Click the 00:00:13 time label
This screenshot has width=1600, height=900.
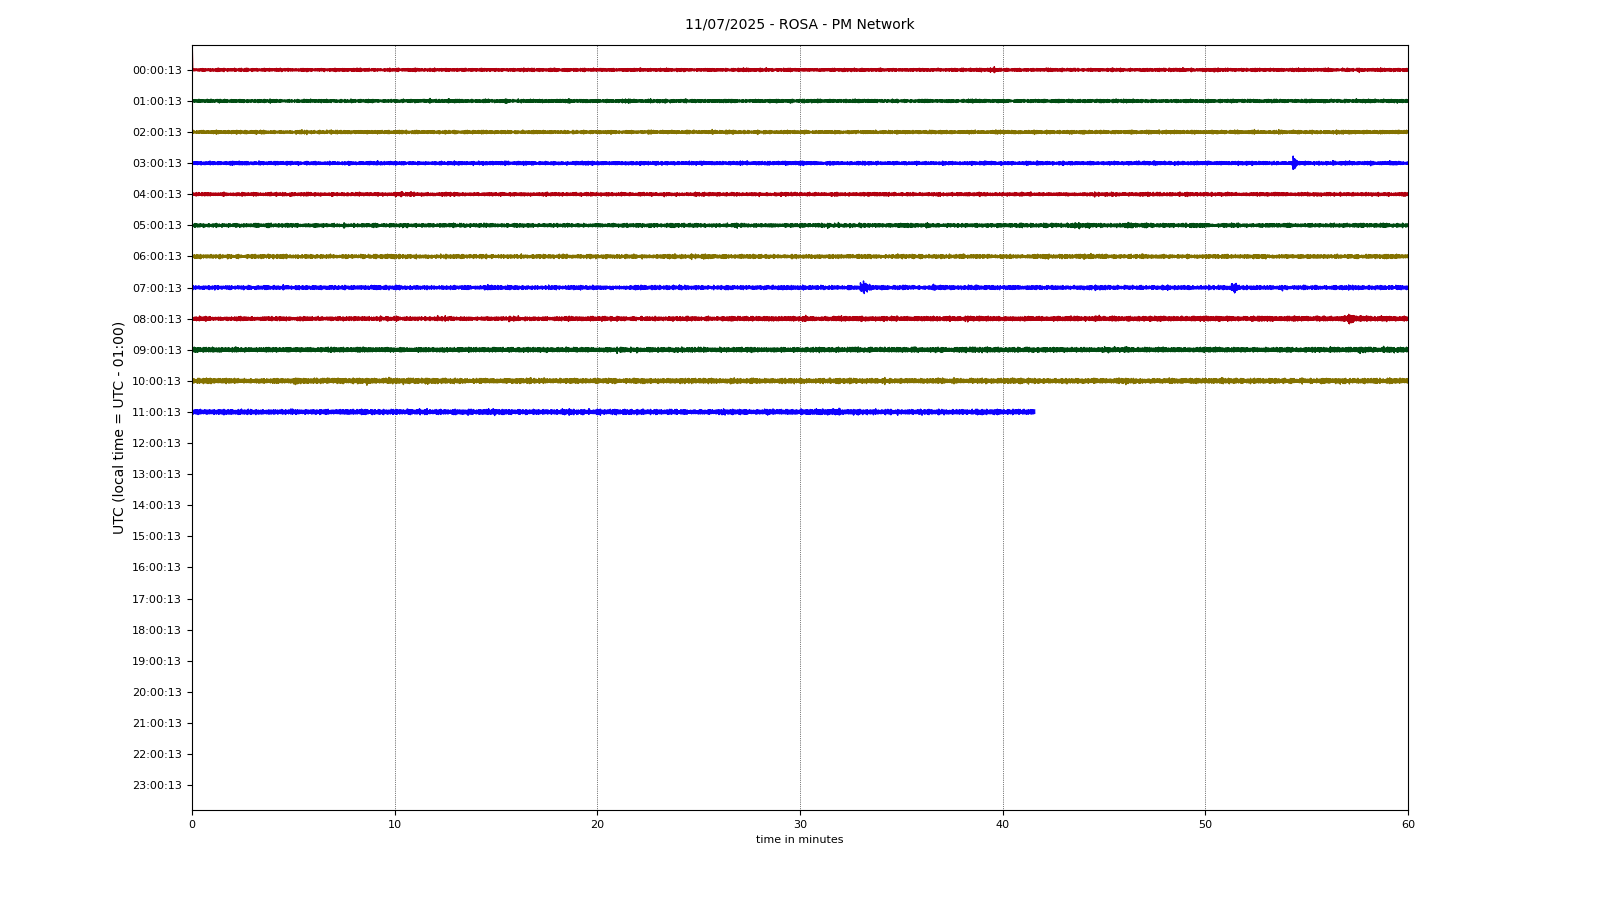[x=157, y=70]
